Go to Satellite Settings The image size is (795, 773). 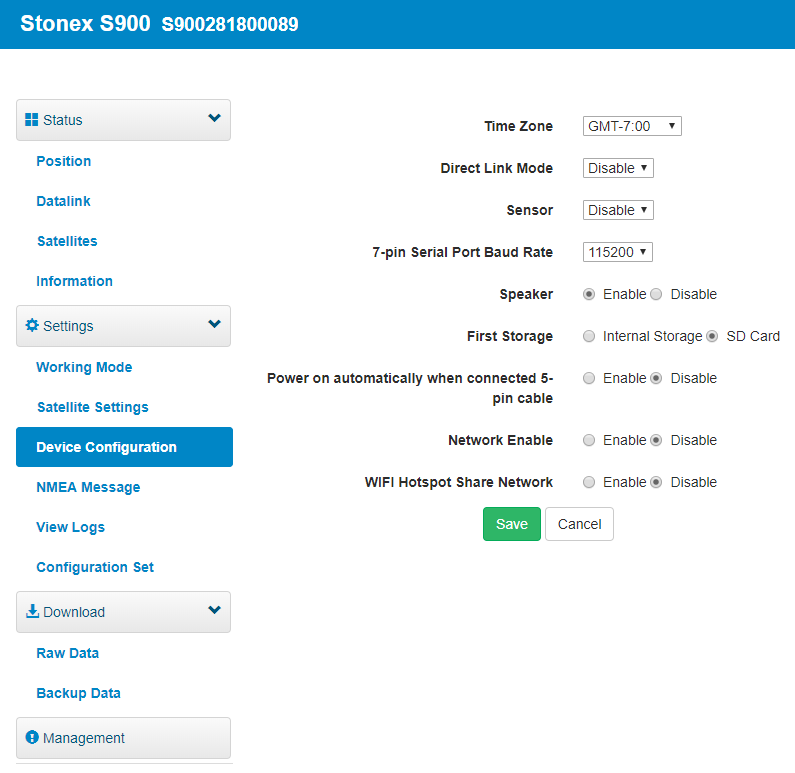point(93,408)
